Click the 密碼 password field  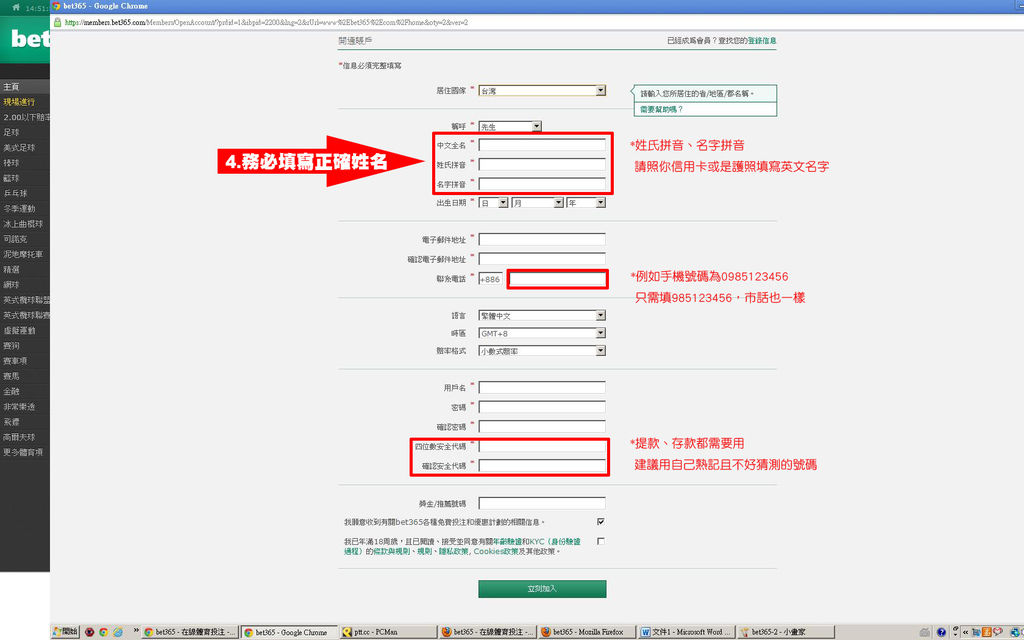coord(541,407)
